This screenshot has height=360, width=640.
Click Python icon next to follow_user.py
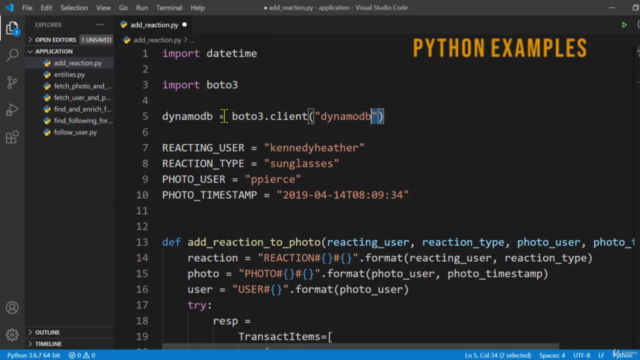[x=47, y=132]
